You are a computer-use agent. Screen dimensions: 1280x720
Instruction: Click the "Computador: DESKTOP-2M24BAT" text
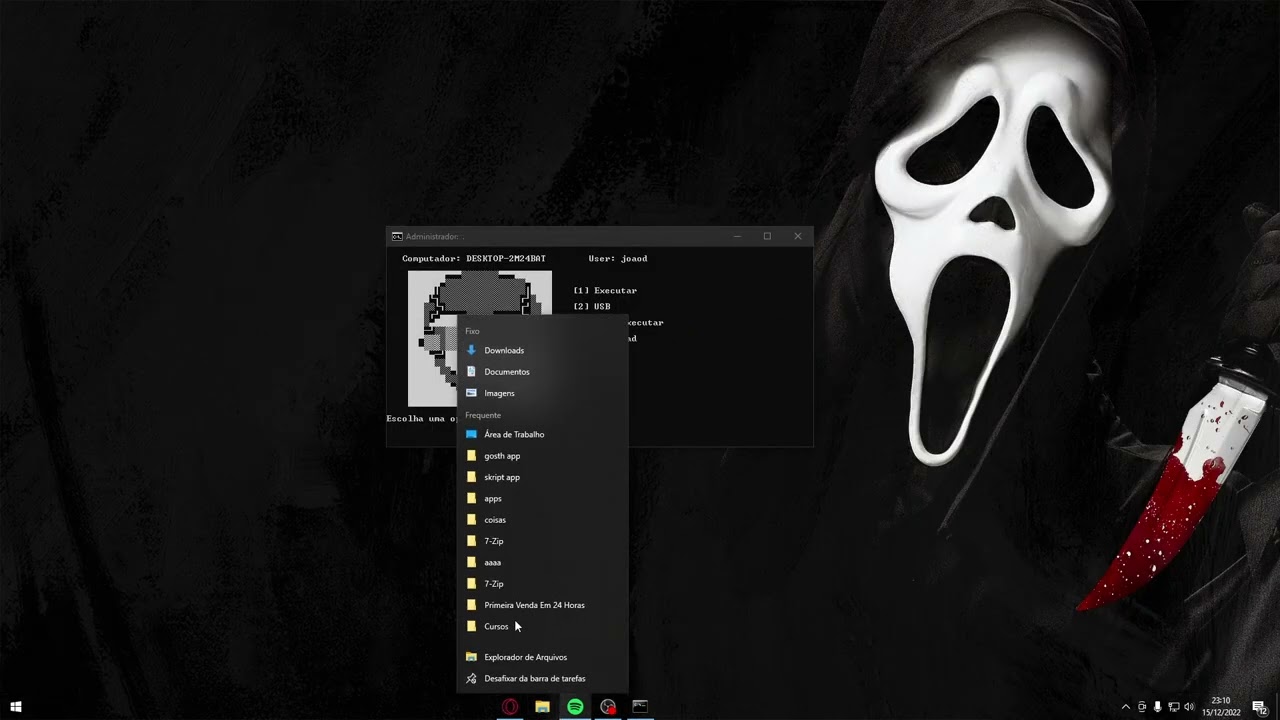[474, 258]
